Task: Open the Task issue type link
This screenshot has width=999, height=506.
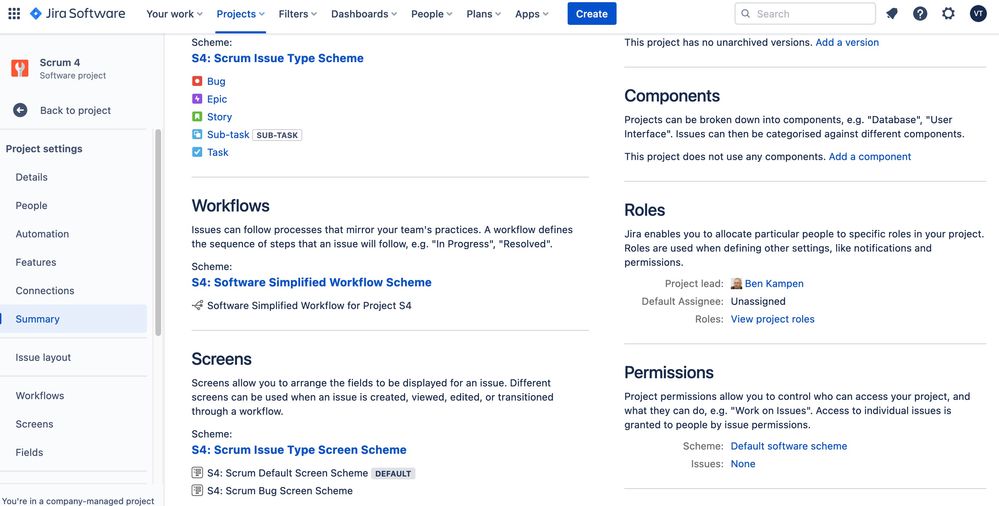Action: point(217,152)
